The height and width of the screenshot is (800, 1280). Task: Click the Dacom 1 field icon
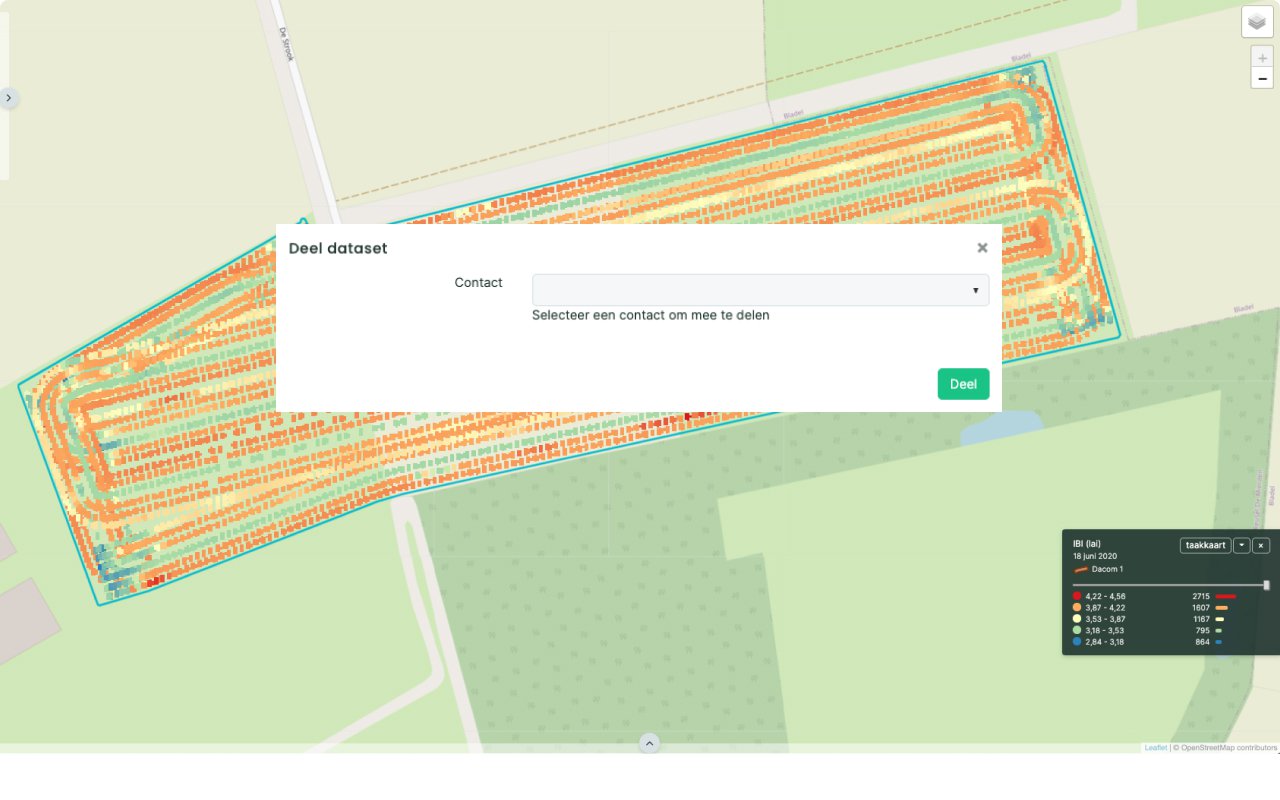pyautogui.click(x=1080, y=569)
